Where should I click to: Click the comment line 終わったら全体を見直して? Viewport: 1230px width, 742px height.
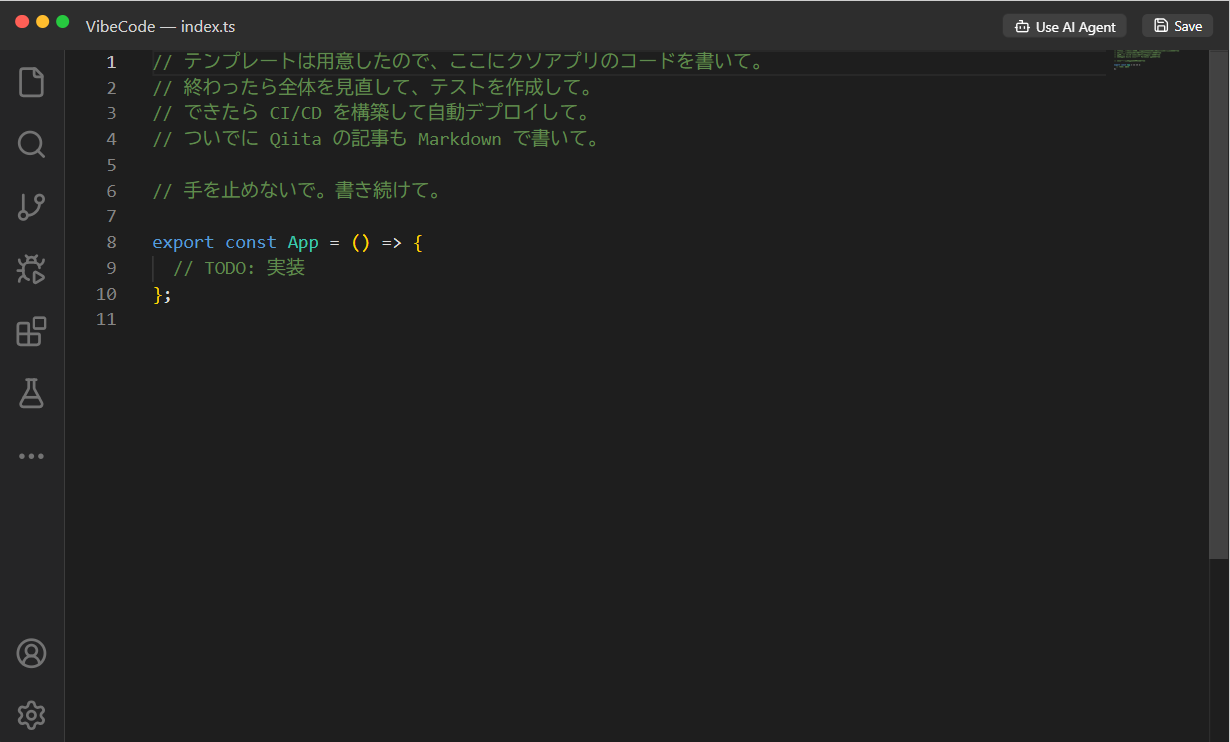point(373,88)
